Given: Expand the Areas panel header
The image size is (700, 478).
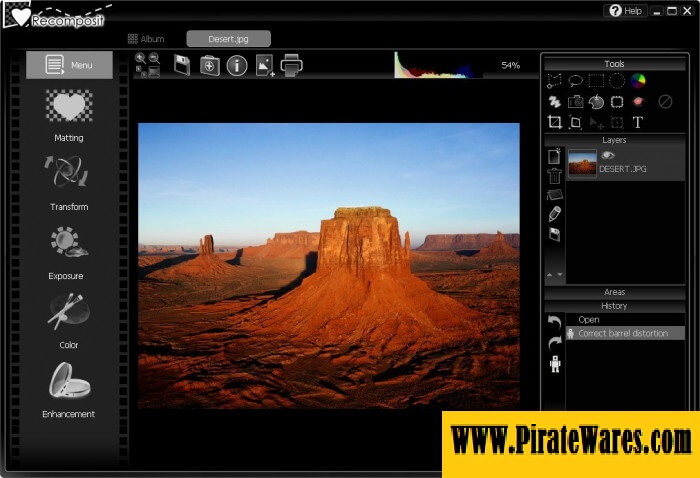Looking at the screenshot, I should coord(614,292).
